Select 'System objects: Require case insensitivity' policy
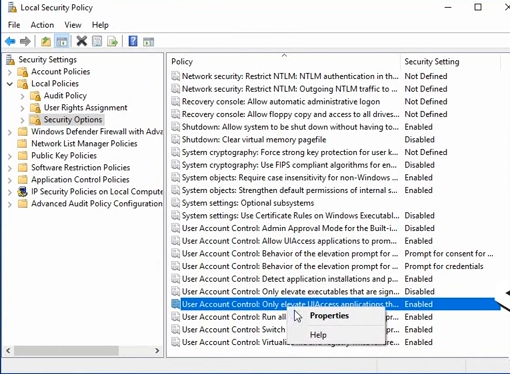The height and width of the screenshot is (374, 510). [290, 178]
